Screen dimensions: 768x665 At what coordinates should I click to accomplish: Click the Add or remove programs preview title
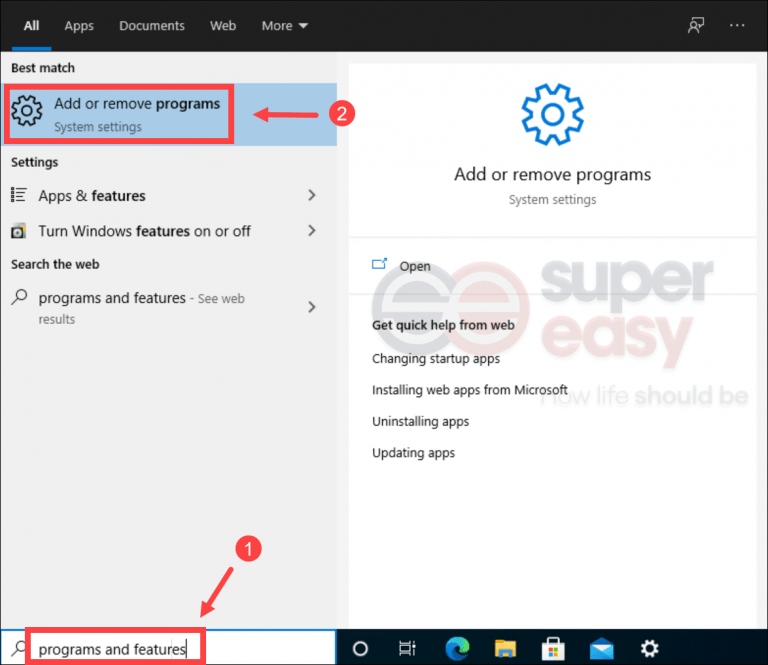(x=552, y=174)
